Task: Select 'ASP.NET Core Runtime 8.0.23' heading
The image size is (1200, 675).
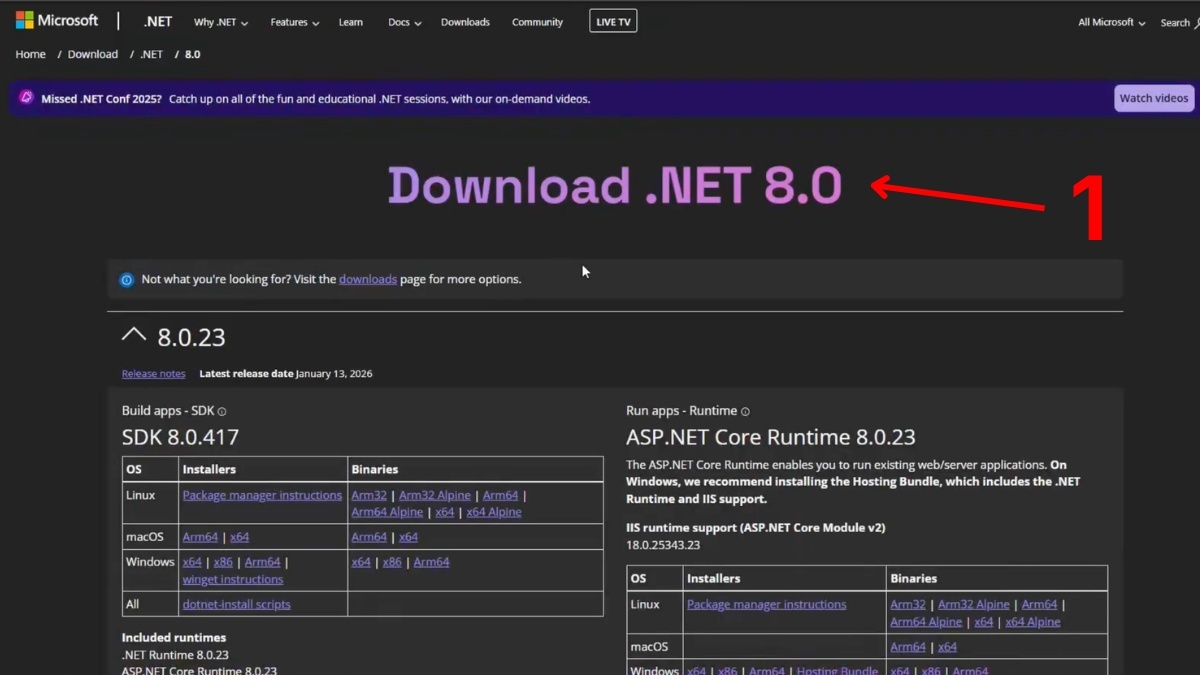Action: pyautogui.click(x=771, y=437)
